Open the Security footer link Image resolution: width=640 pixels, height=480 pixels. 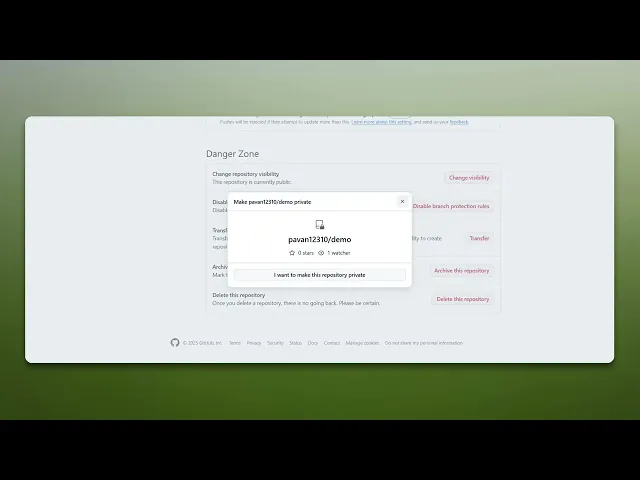pyautogui.click(x=275, y=343)
